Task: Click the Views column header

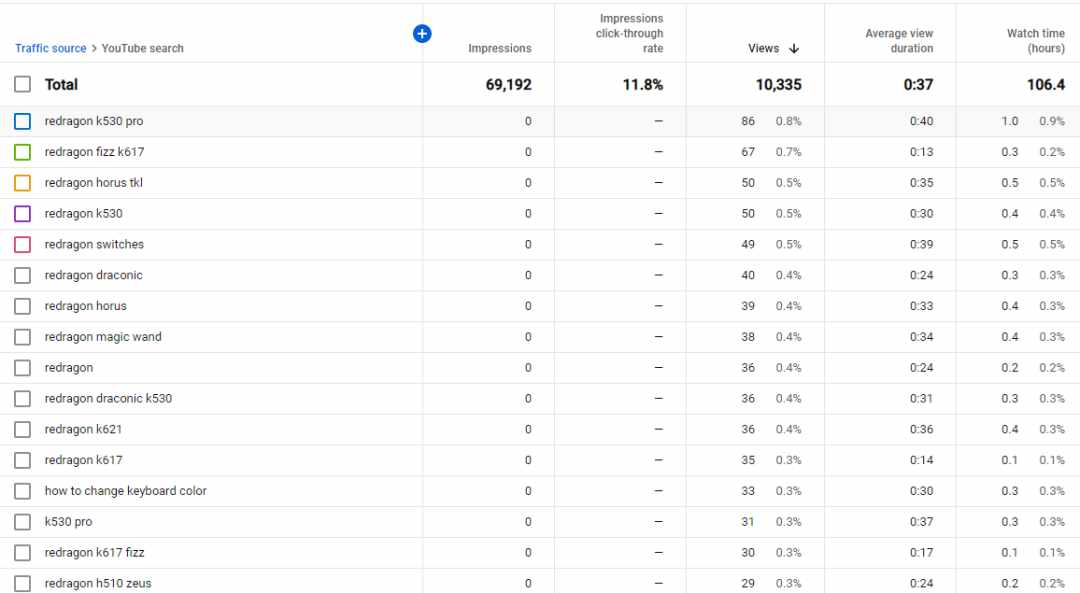Action: [763, 48]
